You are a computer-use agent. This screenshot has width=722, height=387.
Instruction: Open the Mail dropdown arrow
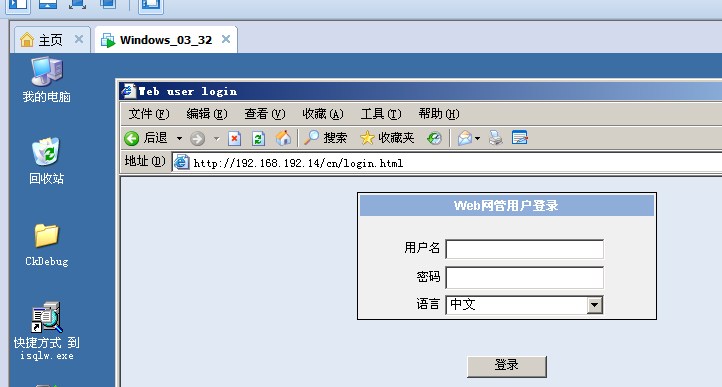pyautogui.click(x=477, y=138)
